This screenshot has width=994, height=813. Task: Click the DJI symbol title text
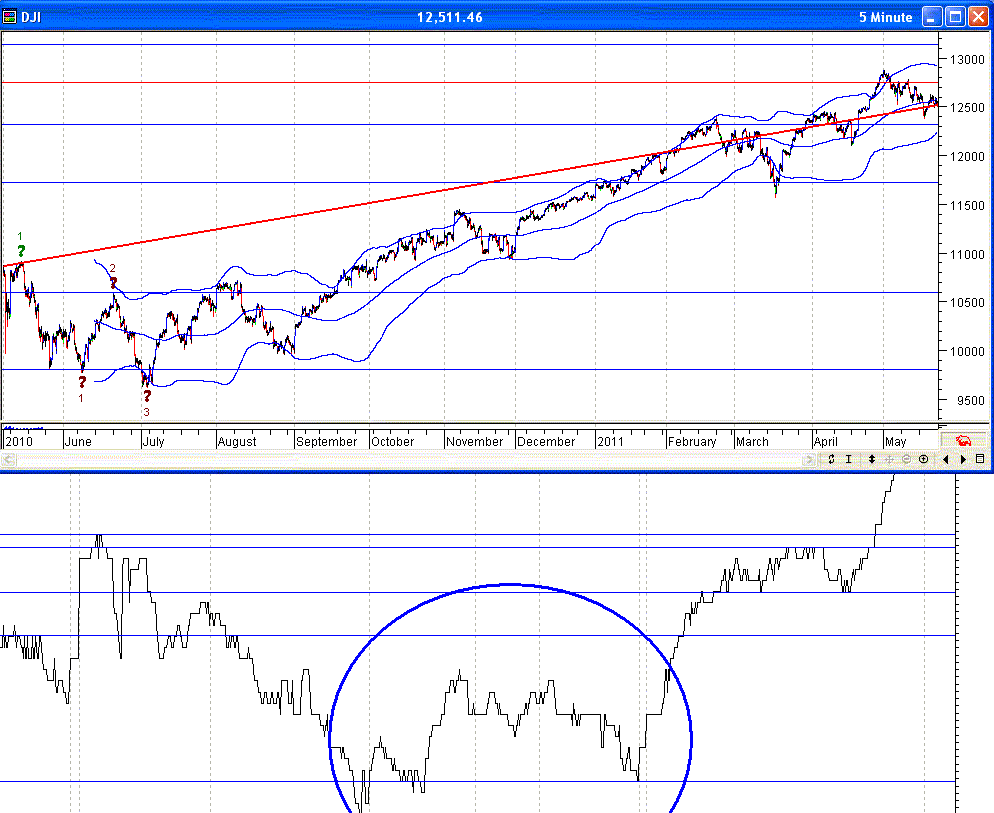click(31, 17)
